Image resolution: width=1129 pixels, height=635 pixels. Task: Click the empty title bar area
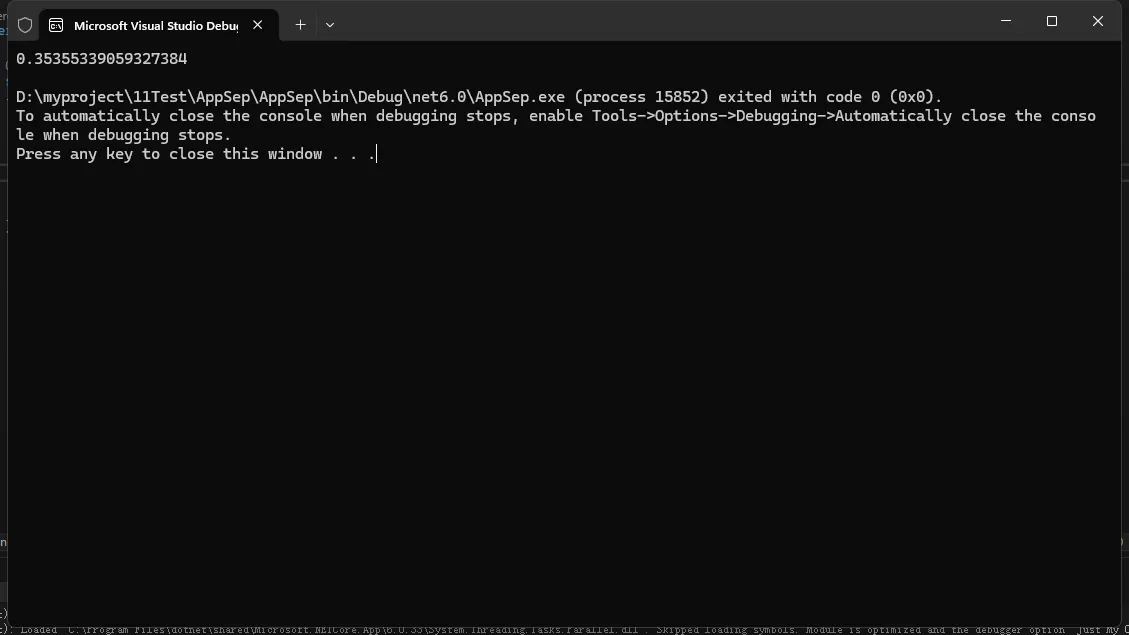pos(650,22)
